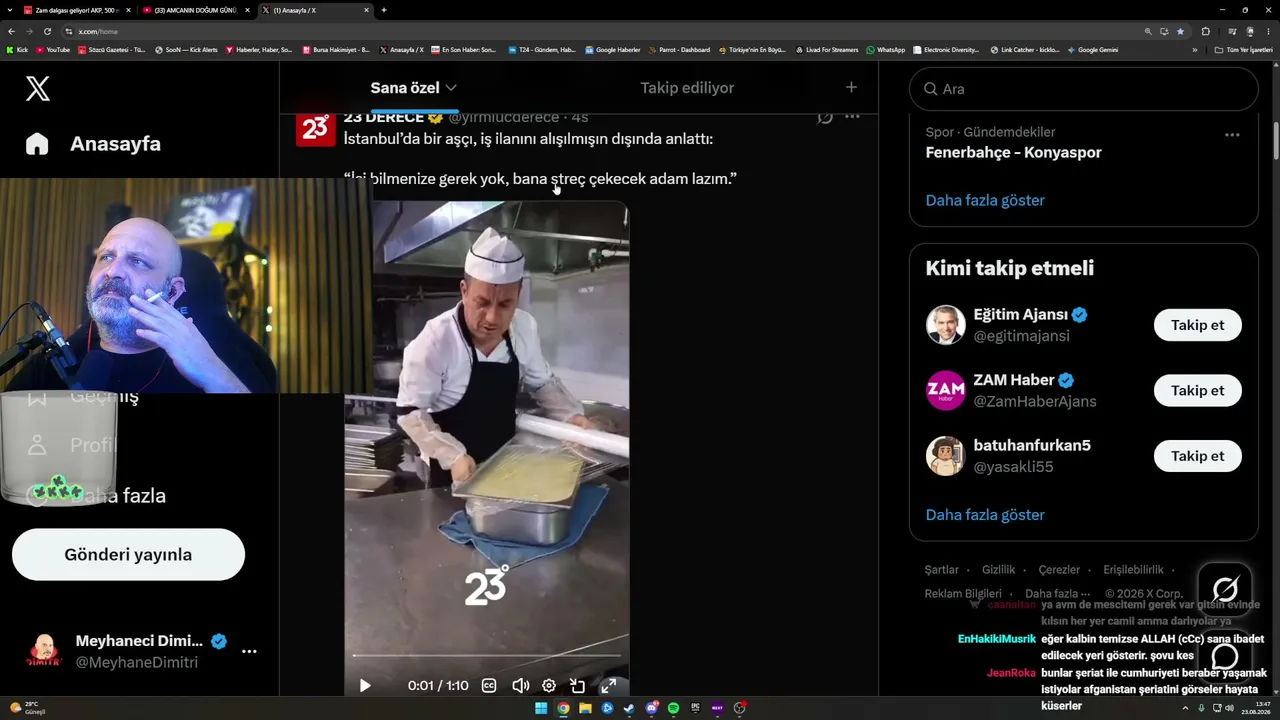Bookmark this page with star icon
1280x720 pixels.
coord(1180,31)
